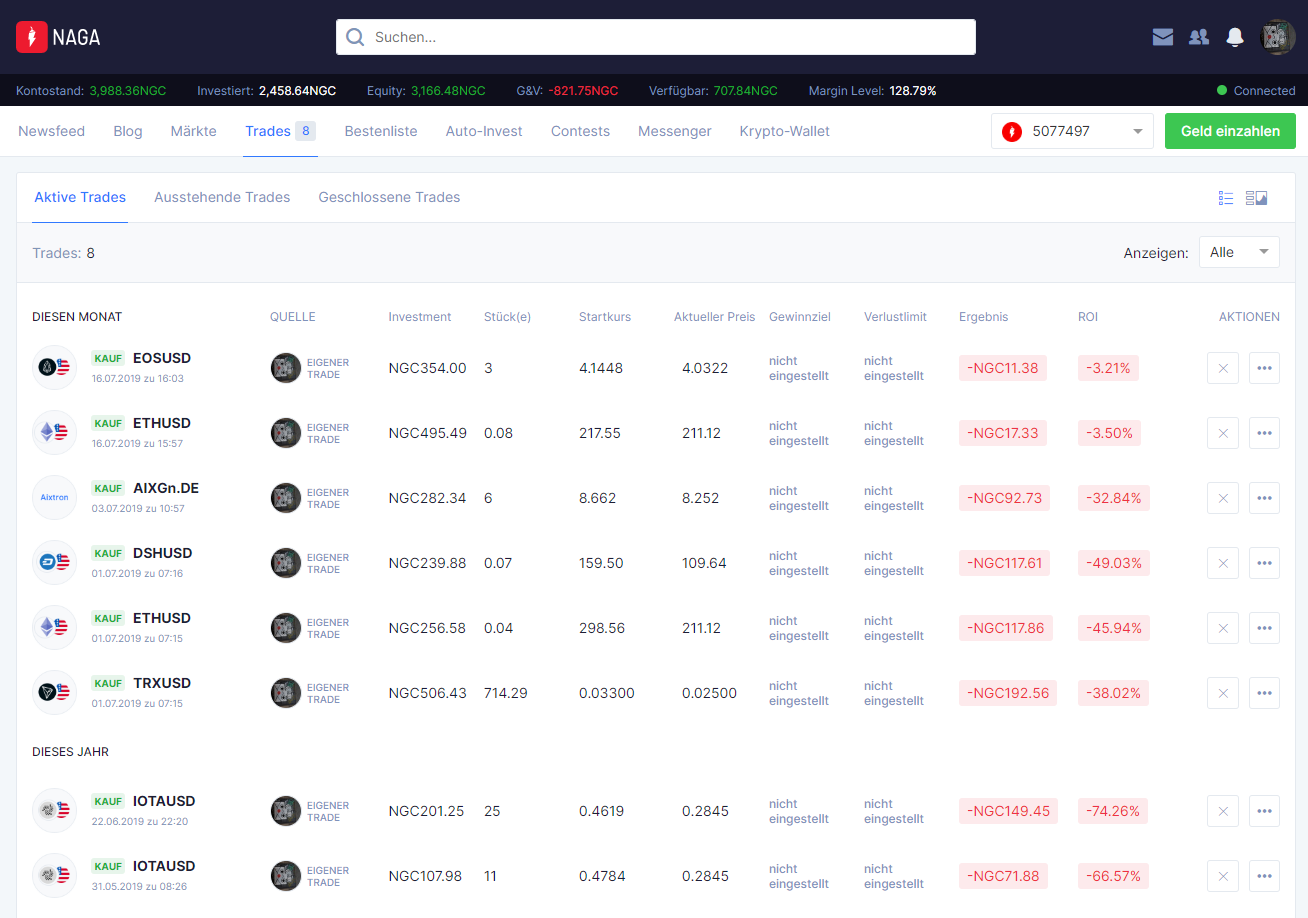Close the EOSUSD trade
This screenshot has width=1308, height=918.
(1223, 368)
